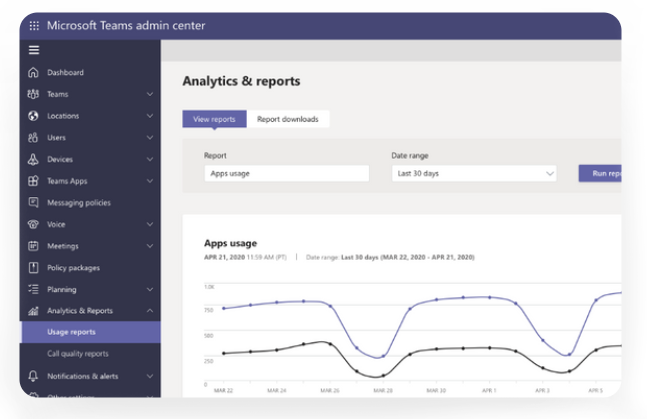Click the Analytics & reports page heading
Image resolution: width=647 pixels, height=419 pixels.
click(x=241, y=81)
